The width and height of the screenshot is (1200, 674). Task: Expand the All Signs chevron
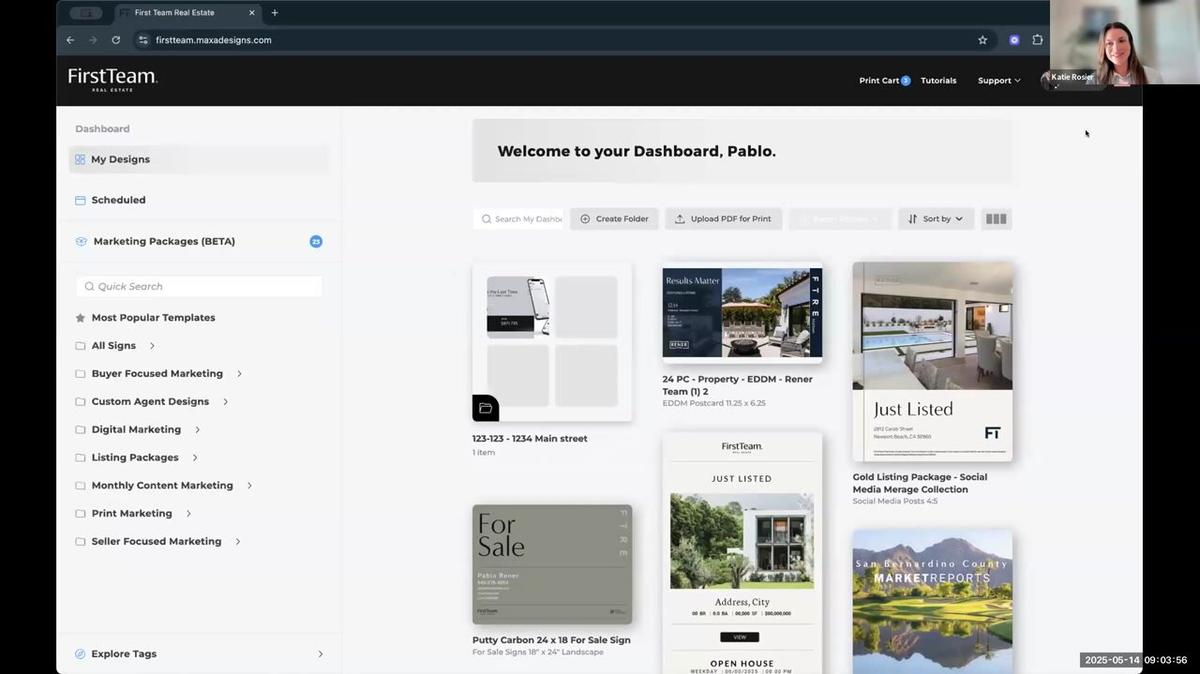tap(152, 346)
